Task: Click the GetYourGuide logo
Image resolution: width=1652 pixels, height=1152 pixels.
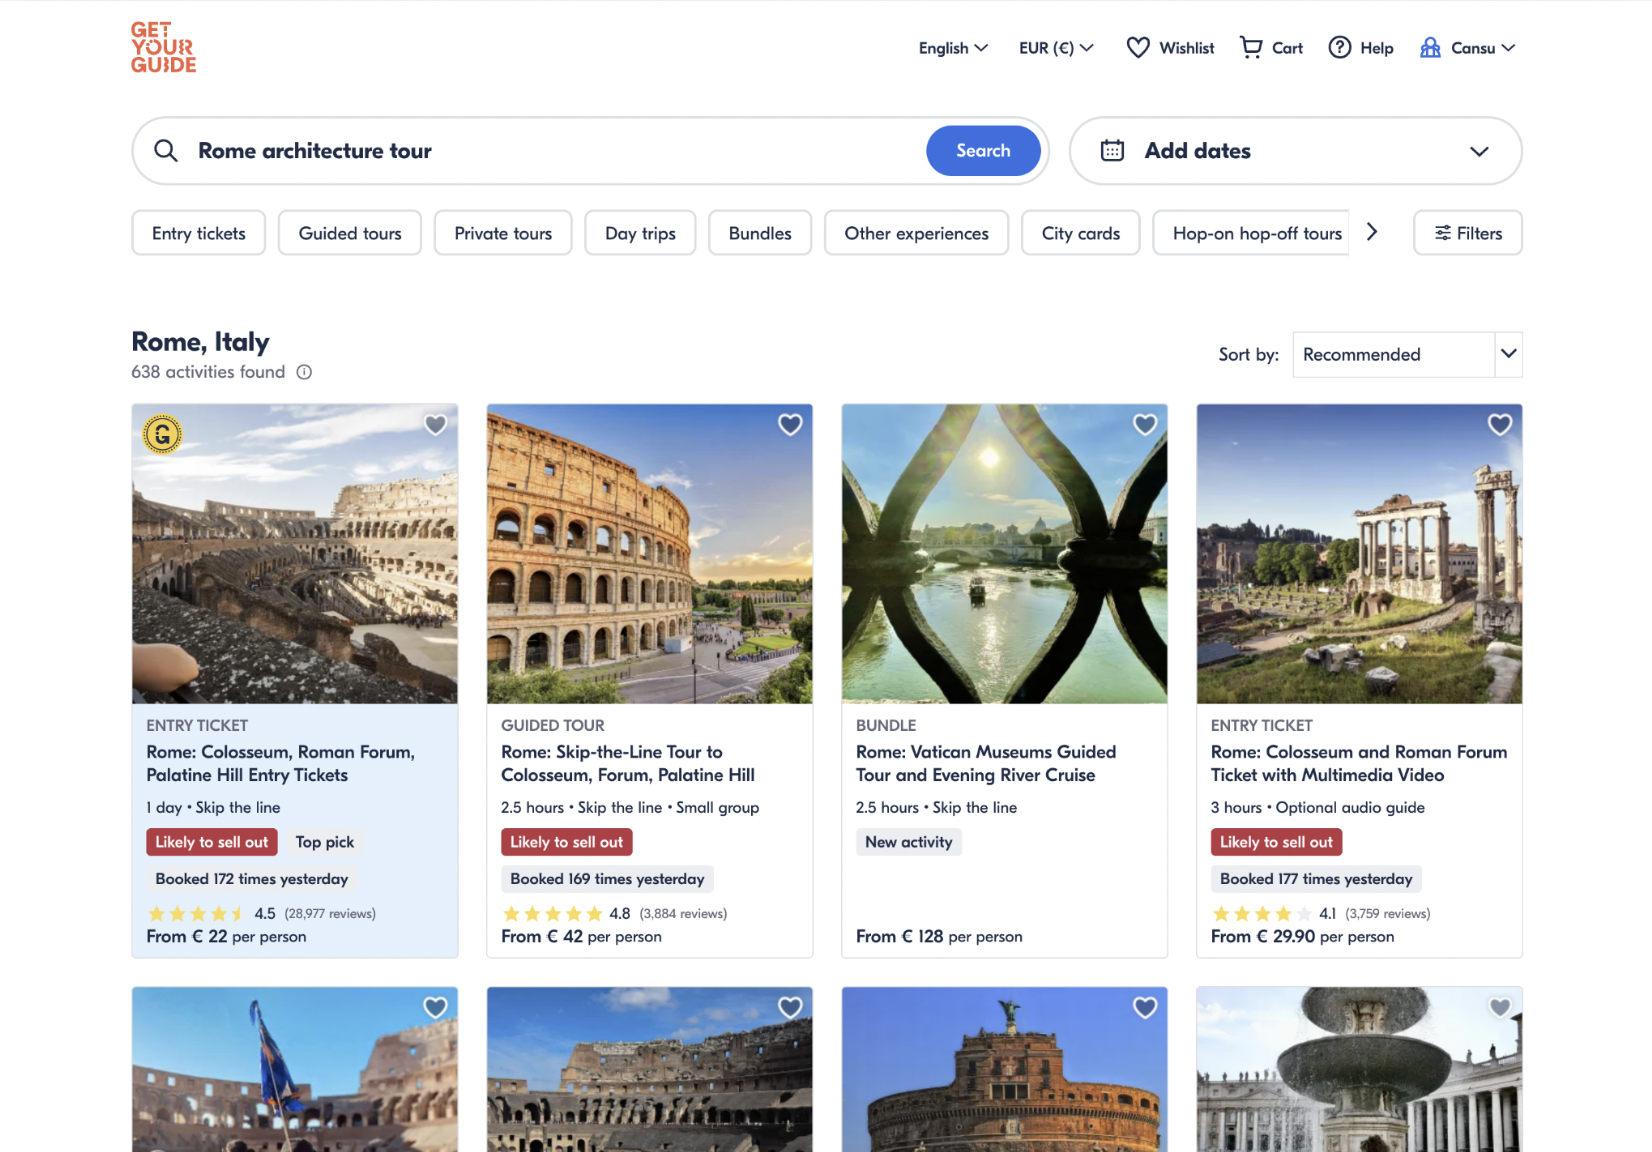Action: [162, 47]
